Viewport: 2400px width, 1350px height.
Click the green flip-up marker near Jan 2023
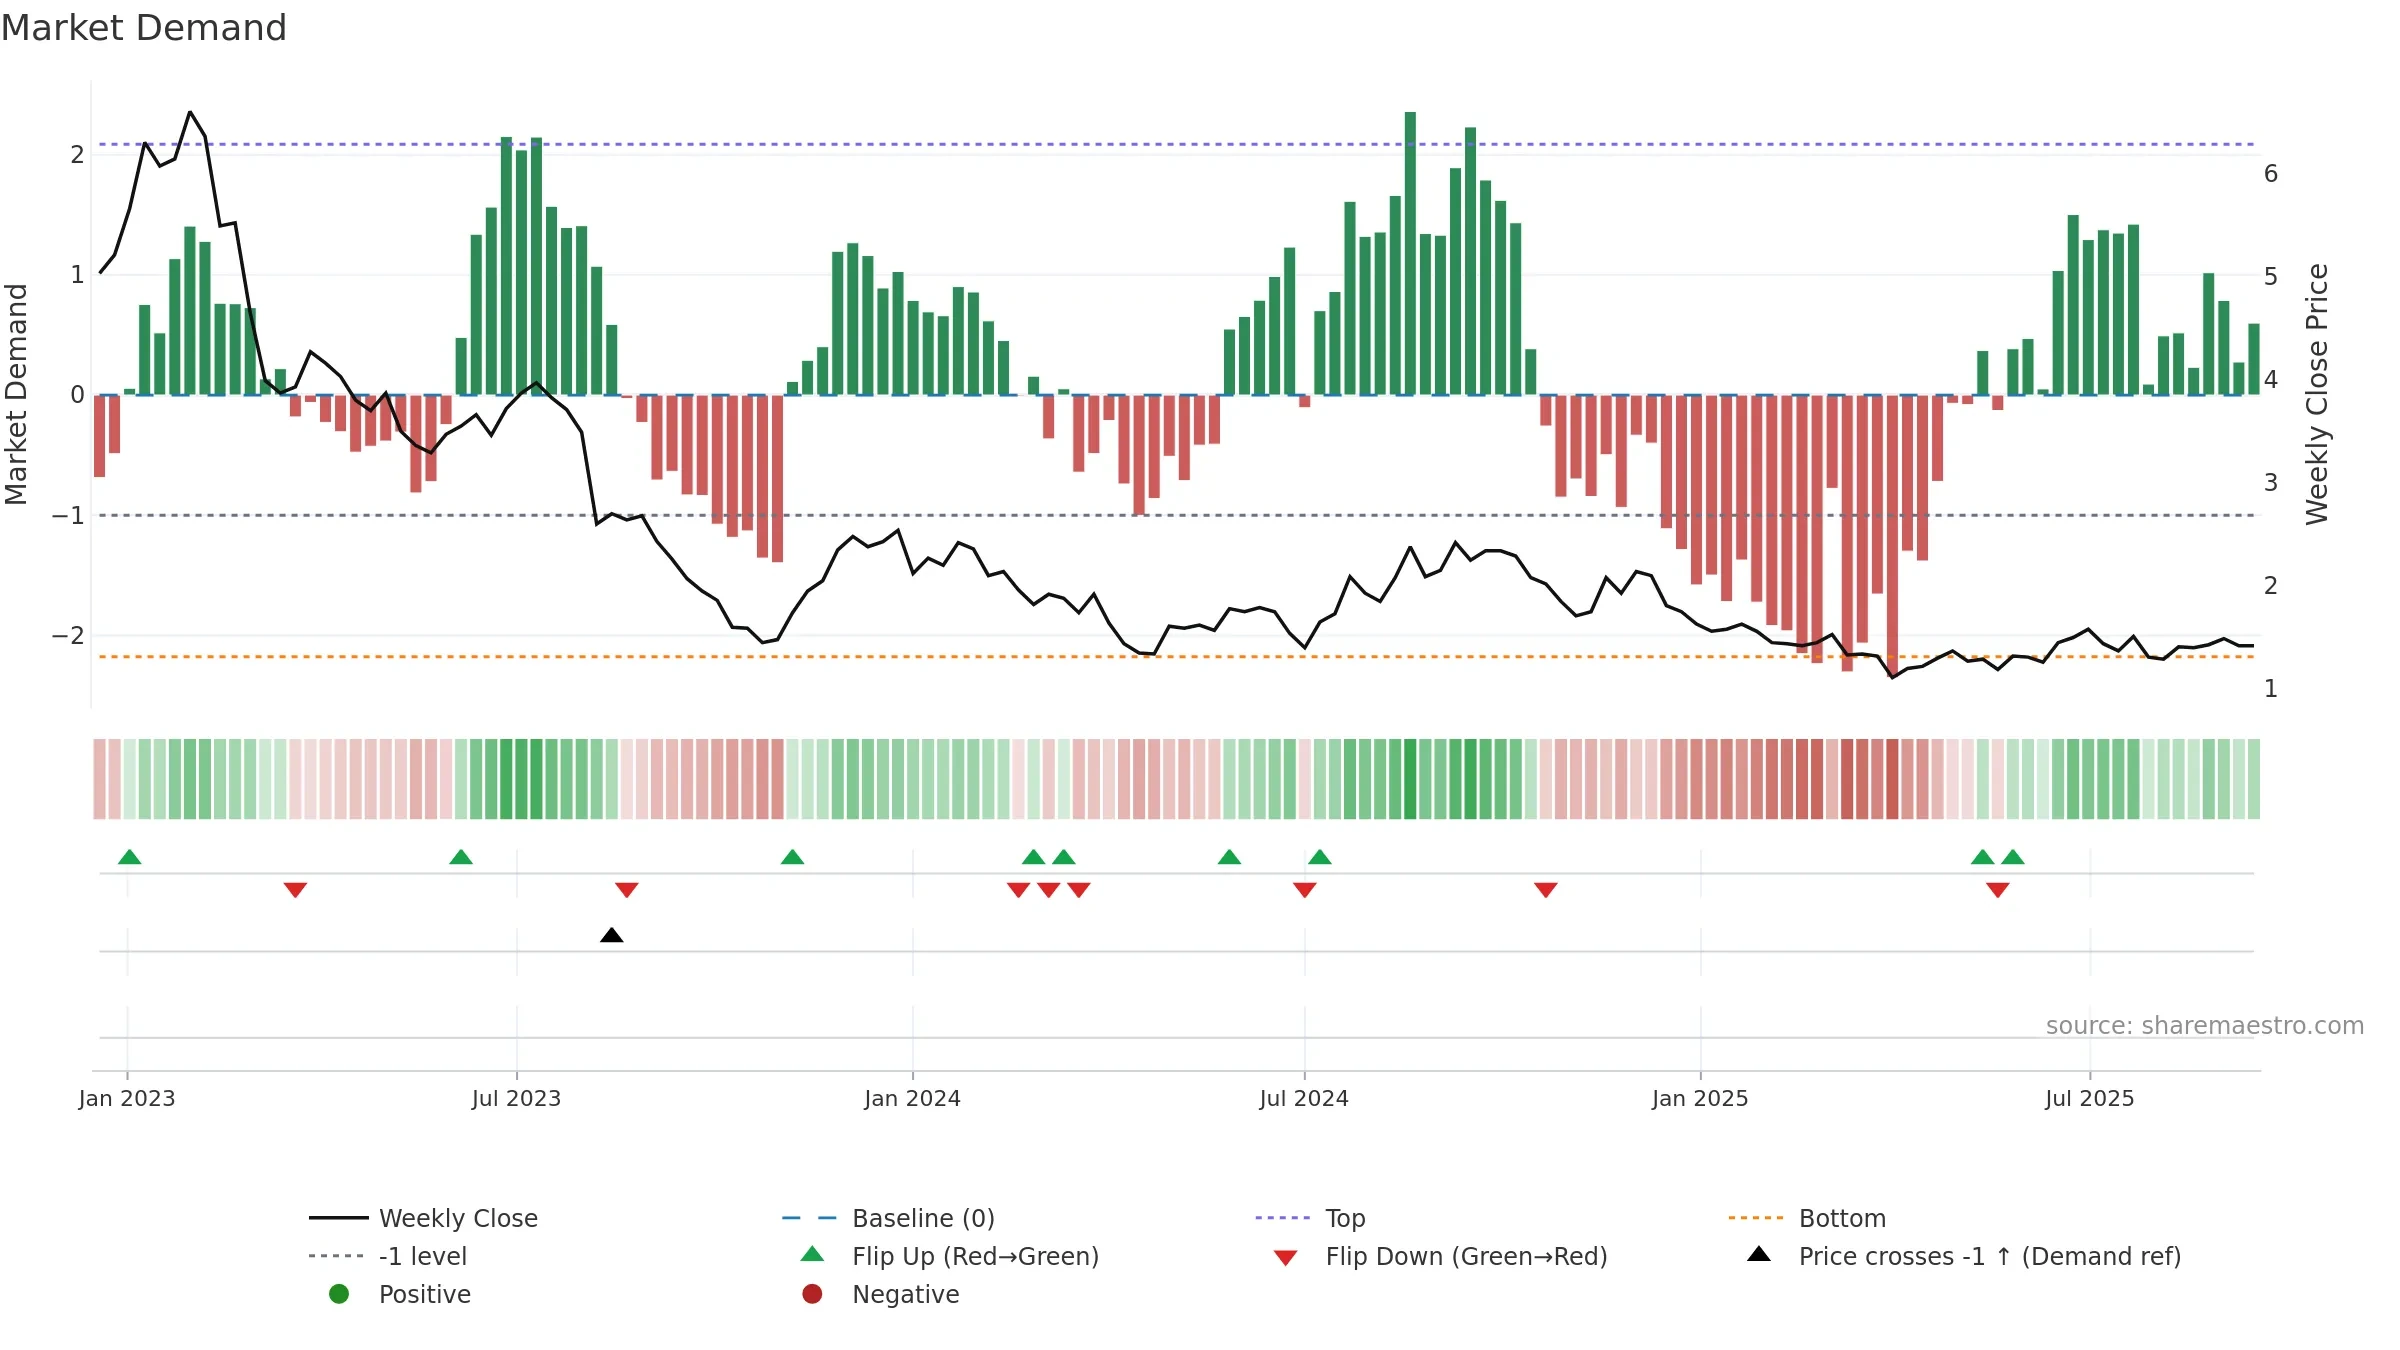pyautogui.click(x=130, y=856)
